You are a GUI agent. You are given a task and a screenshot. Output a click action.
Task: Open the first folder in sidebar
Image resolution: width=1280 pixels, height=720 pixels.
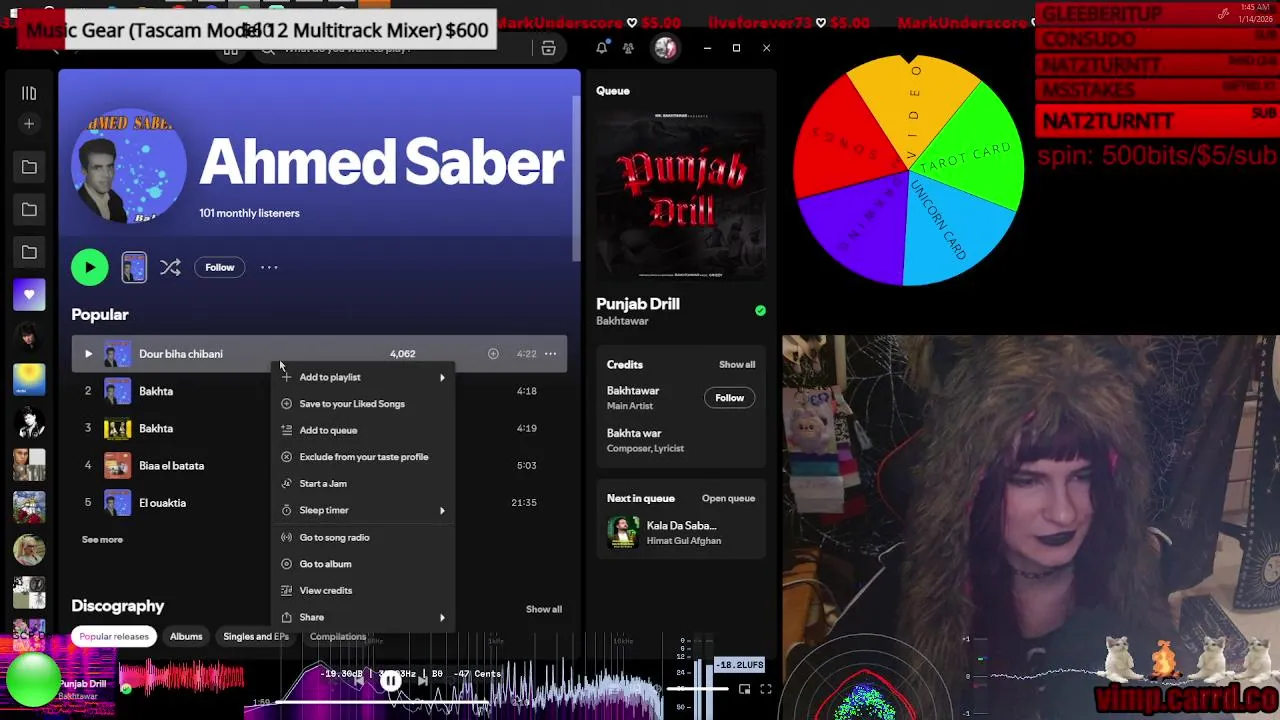point(29,167)
